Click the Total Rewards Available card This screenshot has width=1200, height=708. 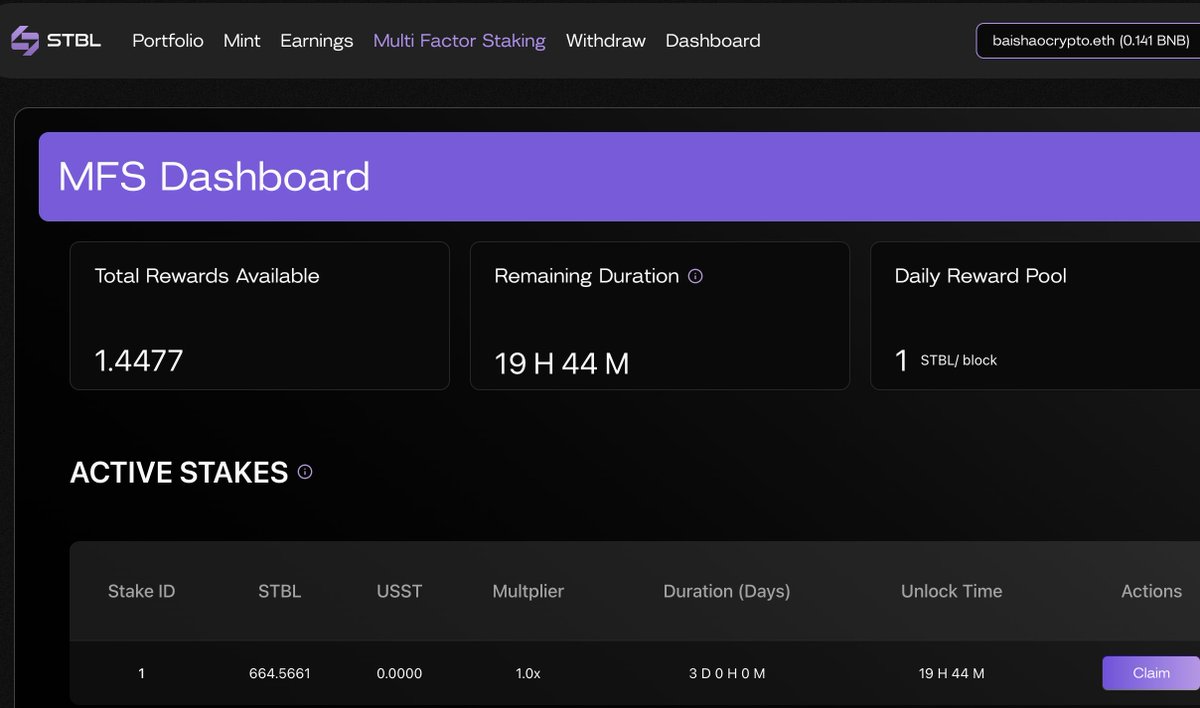pyautogui.click(x=259, y=315)
